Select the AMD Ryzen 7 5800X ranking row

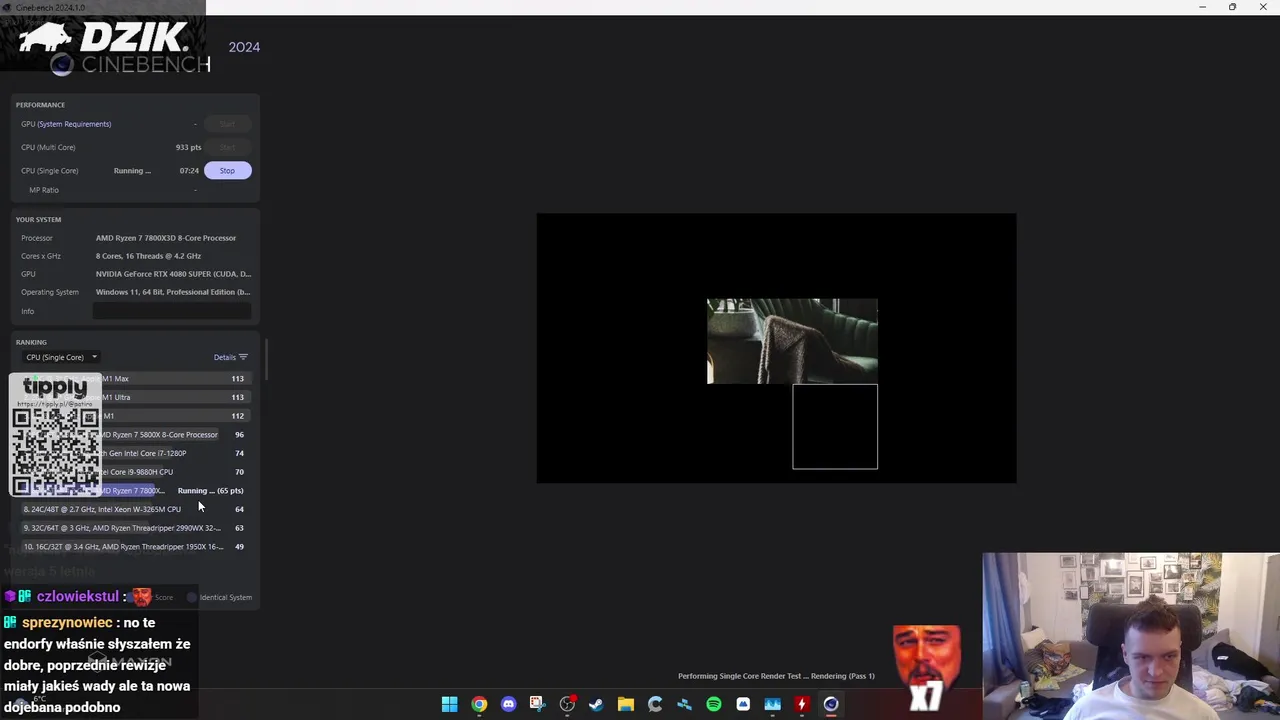point(134,435)
